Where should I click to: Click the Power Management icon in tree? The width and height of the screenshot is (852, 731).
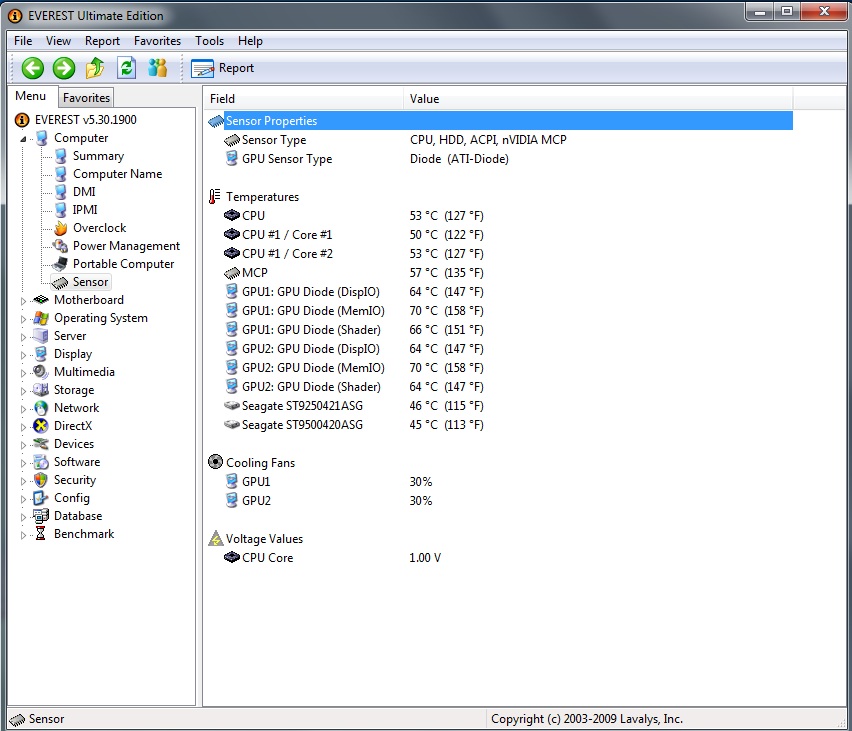coord(60,246)
